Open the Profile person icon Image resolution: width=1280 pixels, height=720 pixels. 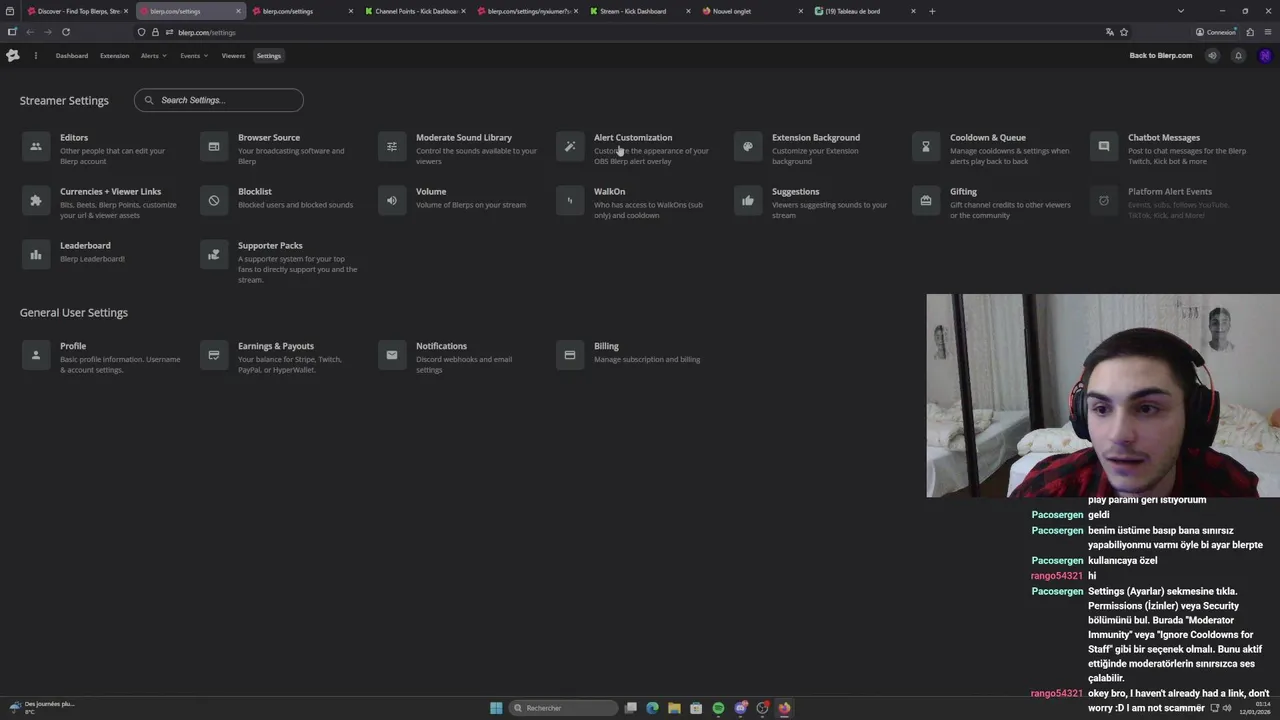click(x=36, y=355)
